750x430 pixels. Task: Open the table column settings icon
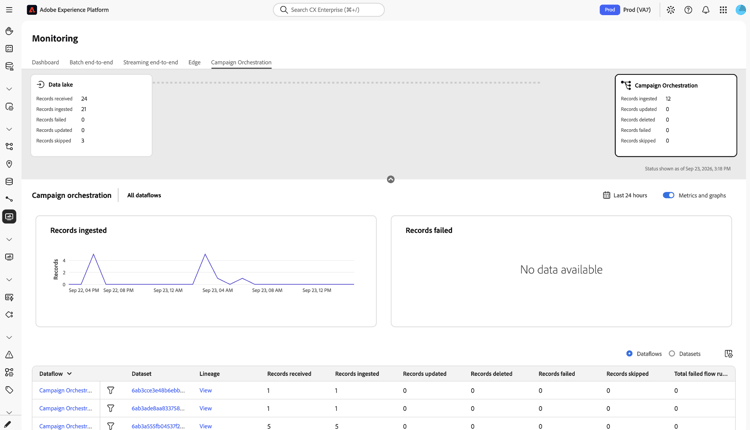pos(728,353)
